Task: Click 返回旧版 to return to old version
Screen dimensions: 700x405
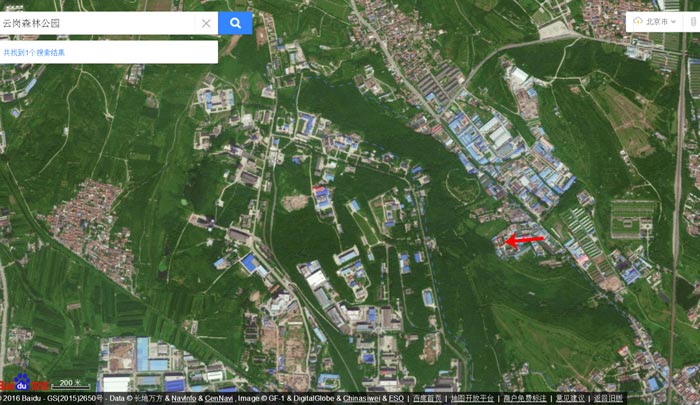Action: pyautogui.click(x=609, y=398)
